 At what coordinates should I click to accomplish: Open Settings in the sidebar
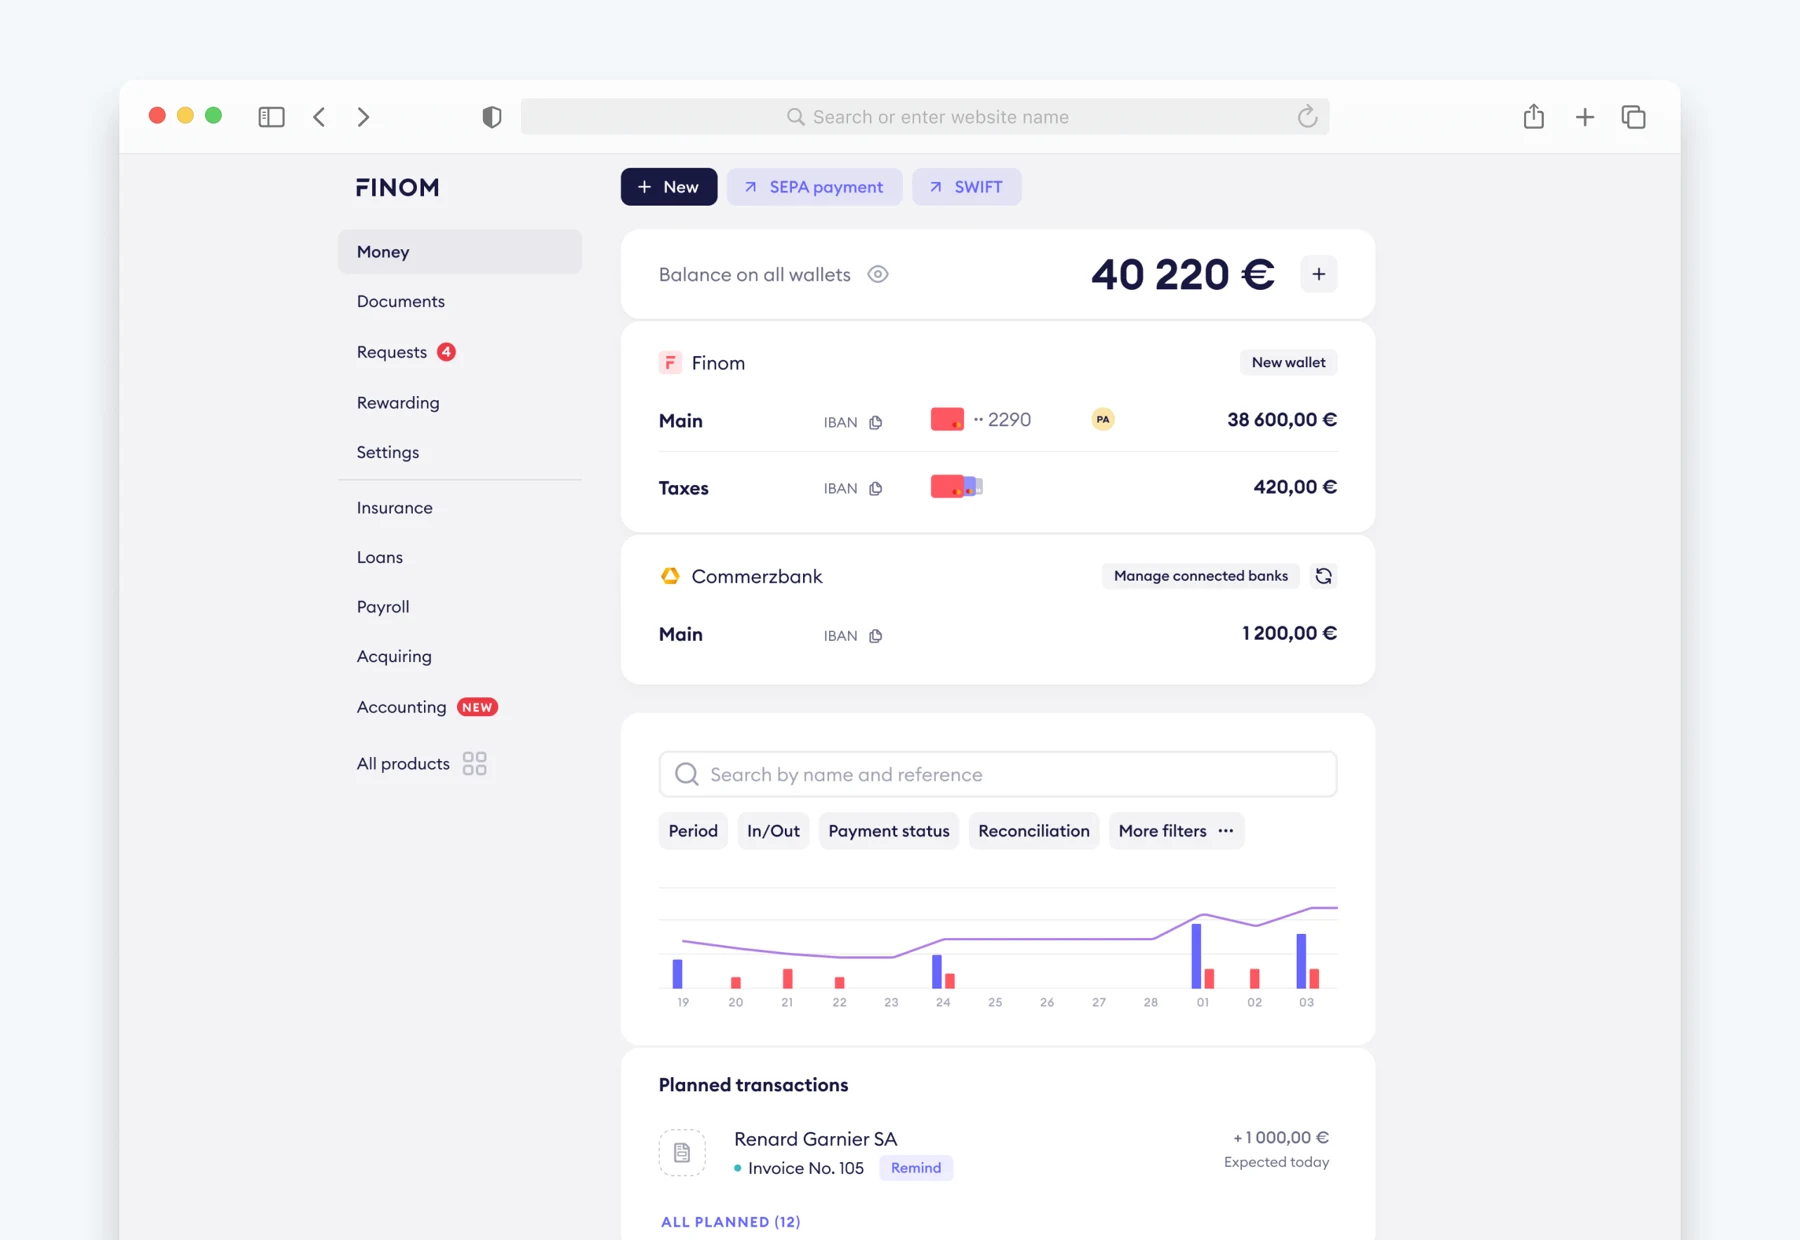pyautogui.click(x=388, y=452)
